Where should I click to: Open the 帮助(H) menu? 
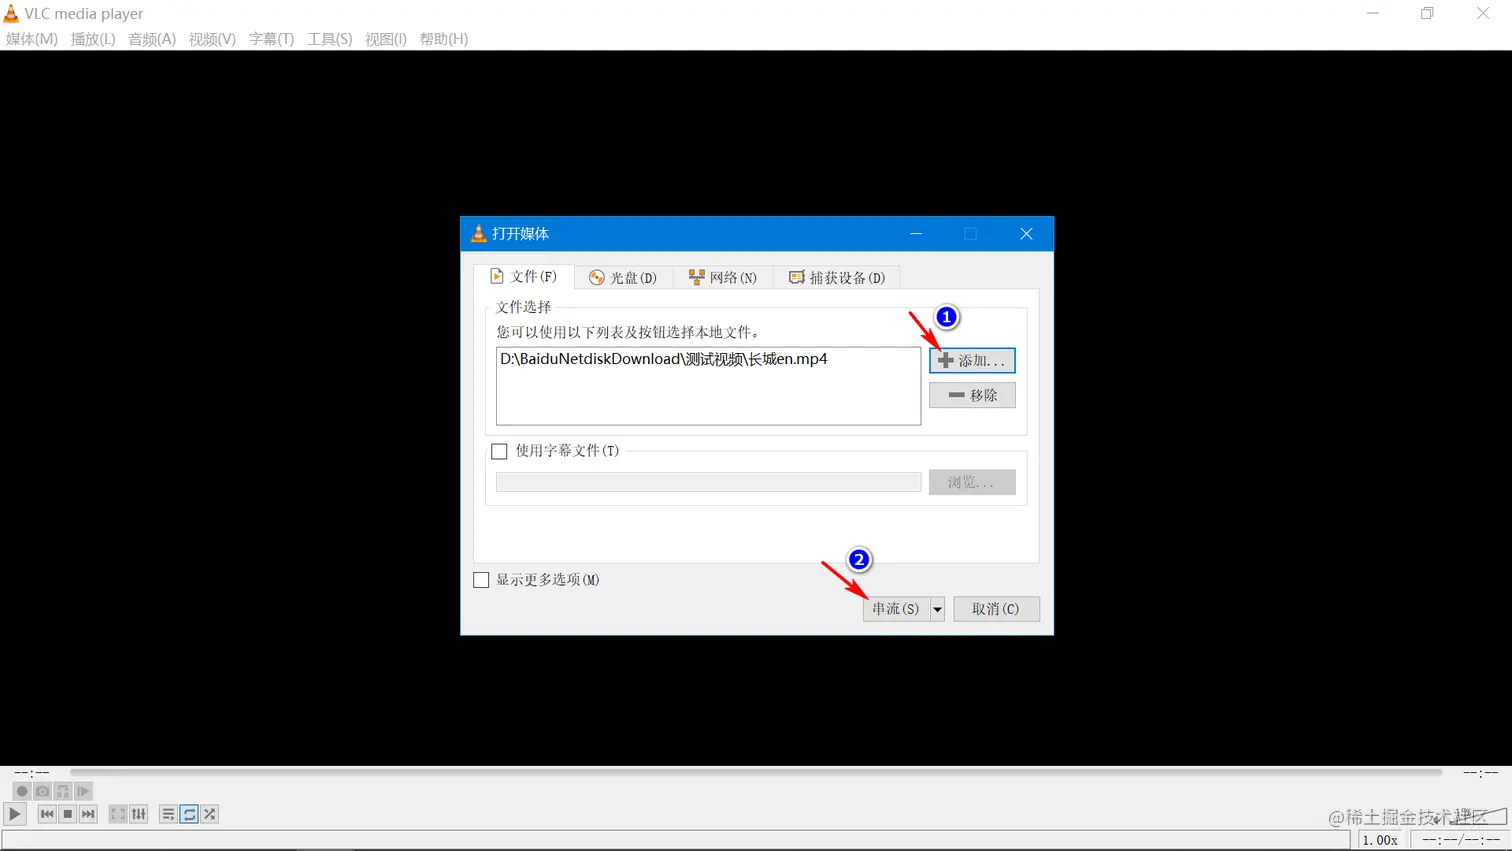pyautogui.click(x=444, y=39)
